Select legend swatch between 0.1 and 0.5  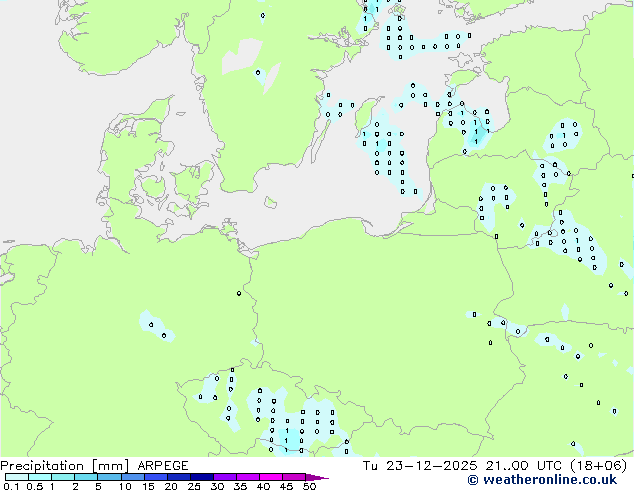17,477
